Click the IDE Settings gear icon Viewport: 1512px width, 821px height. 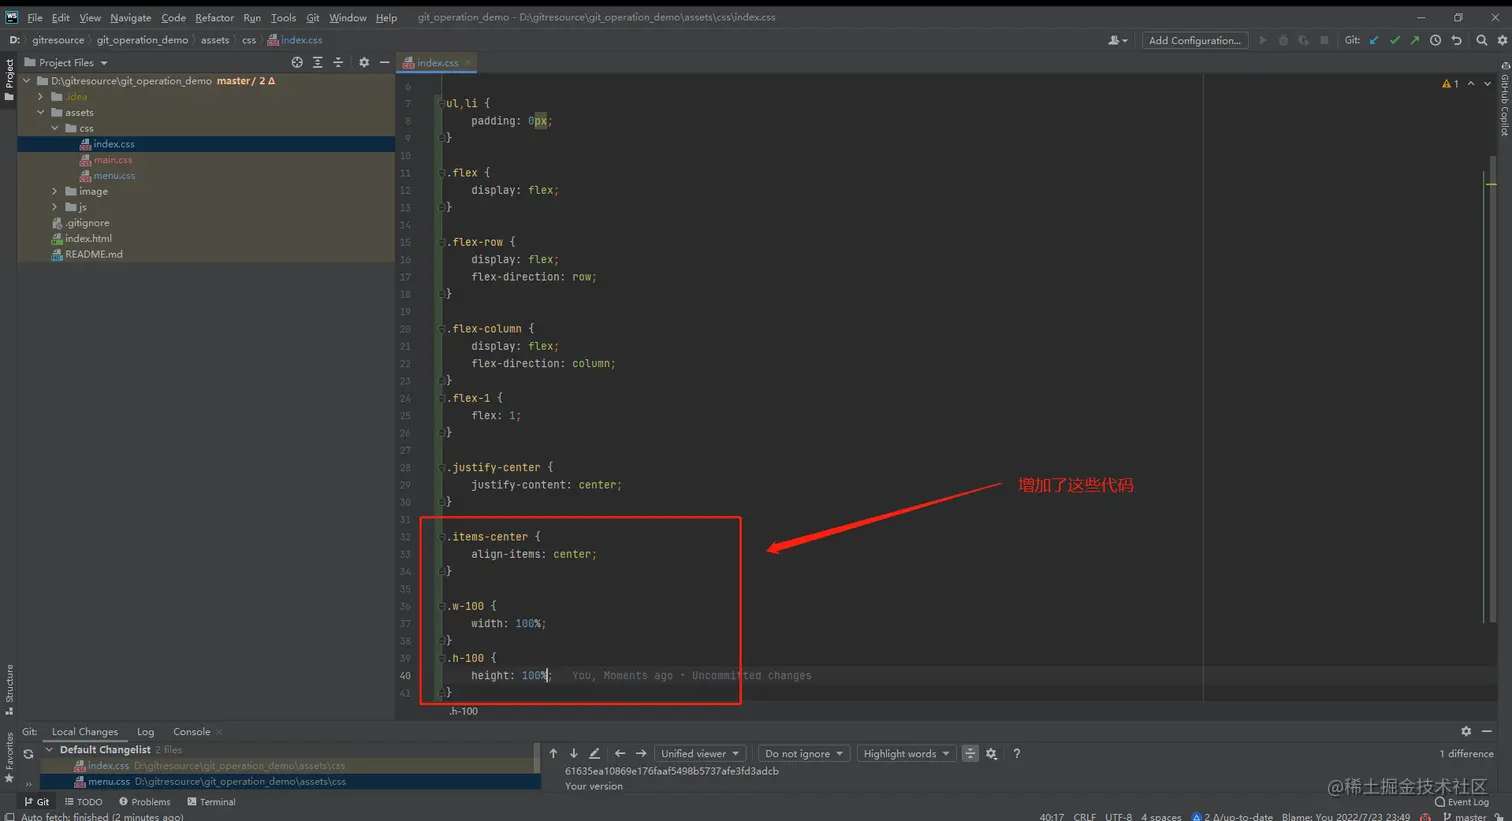coord(1503,40)
